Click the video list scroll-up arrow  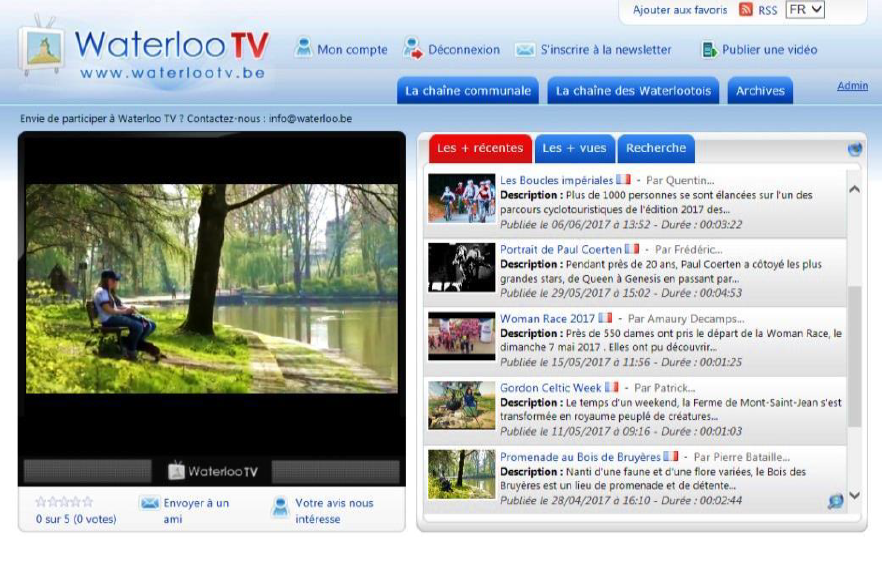(x=854, y=189)
